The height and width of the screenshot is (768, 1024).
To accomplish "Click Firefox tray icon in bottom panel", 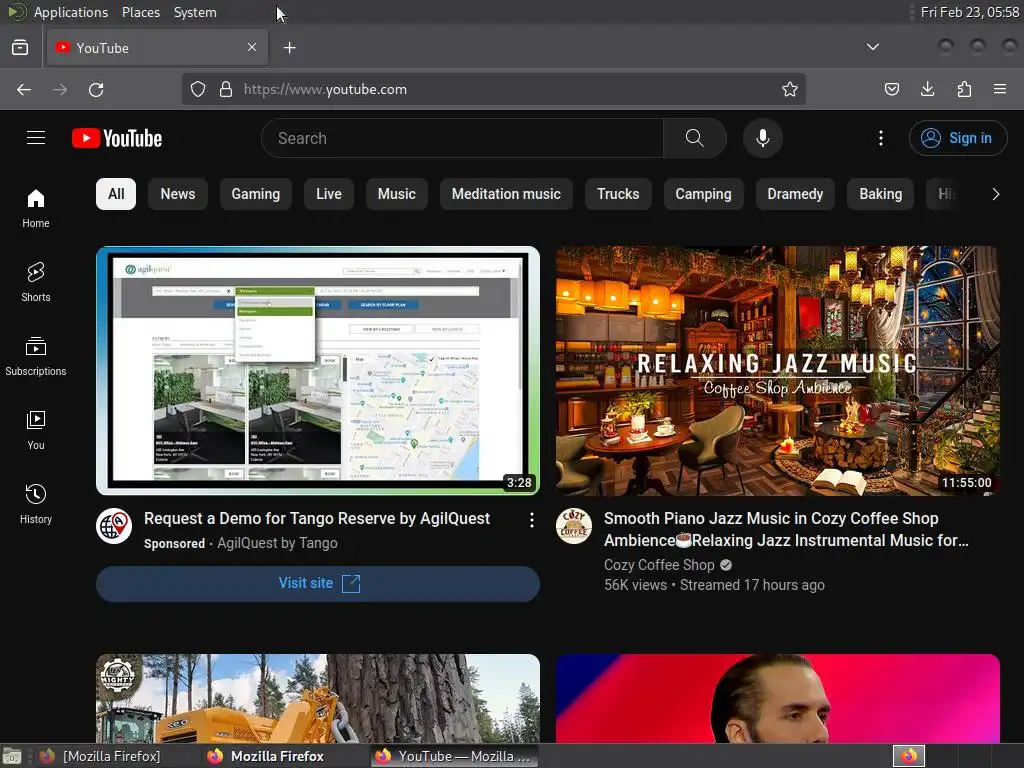I will pos(908,756).
